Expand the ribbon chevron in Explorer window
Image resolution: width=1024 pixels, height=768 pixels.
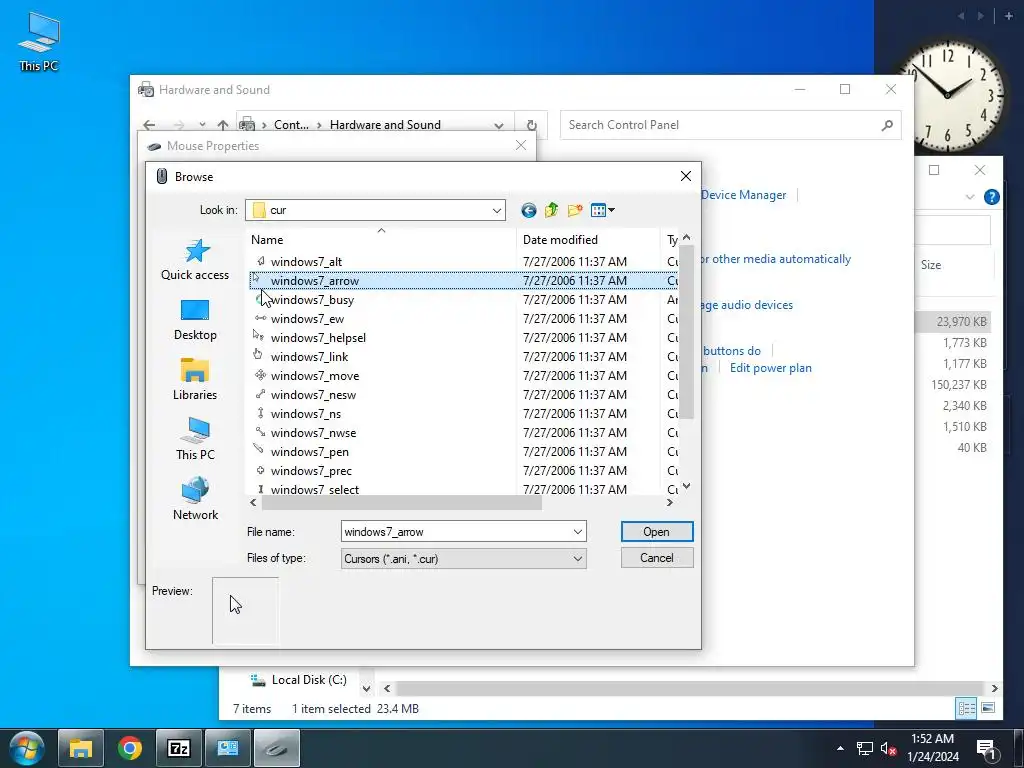[970, 197]
